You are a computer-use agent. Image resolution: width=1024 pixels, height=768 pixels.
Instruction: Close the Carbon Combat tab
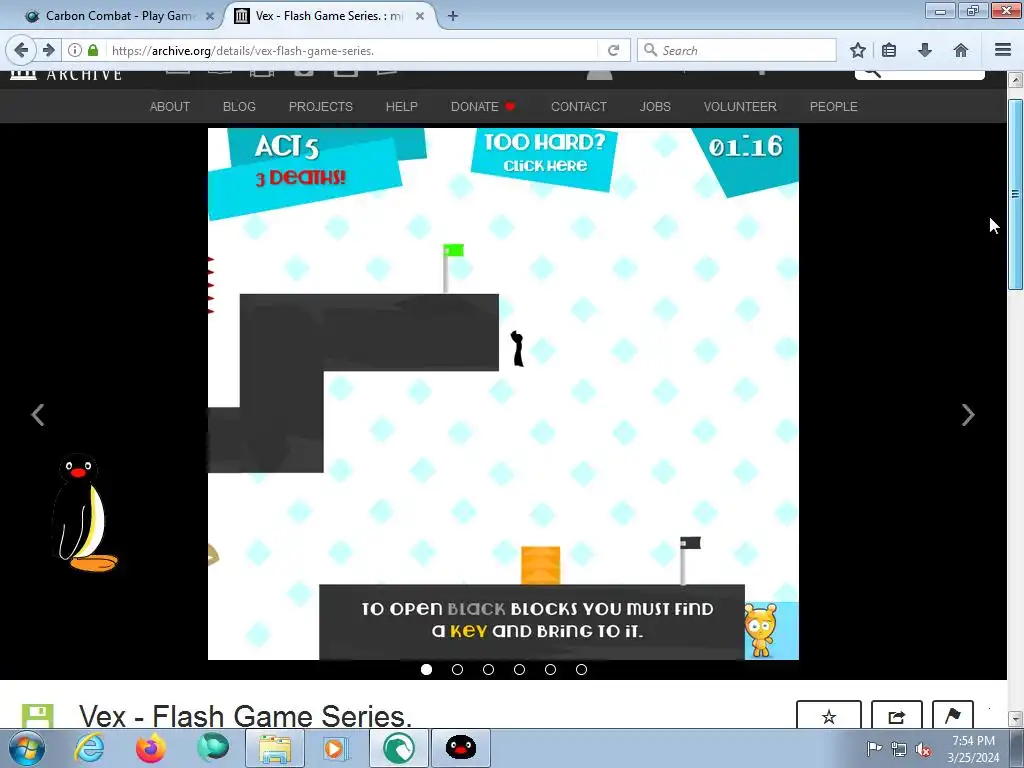coord(210,16)
